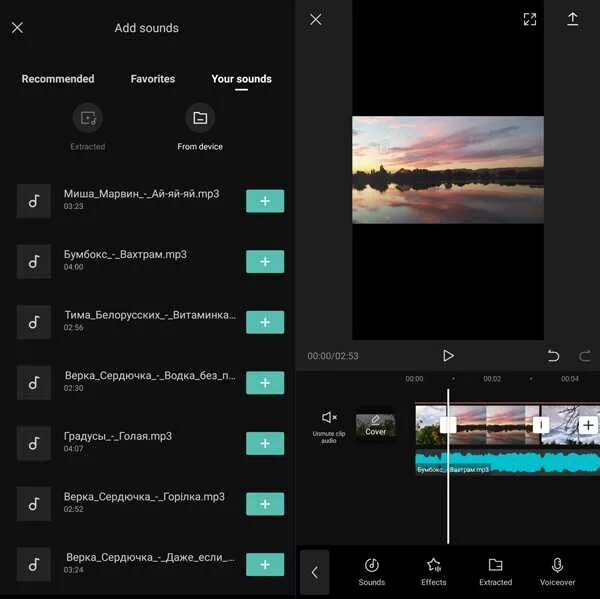The width and height of the screenshot is (600, 599).
Task: Add new clip with timeline plus button
Action: tap(588, 425)
